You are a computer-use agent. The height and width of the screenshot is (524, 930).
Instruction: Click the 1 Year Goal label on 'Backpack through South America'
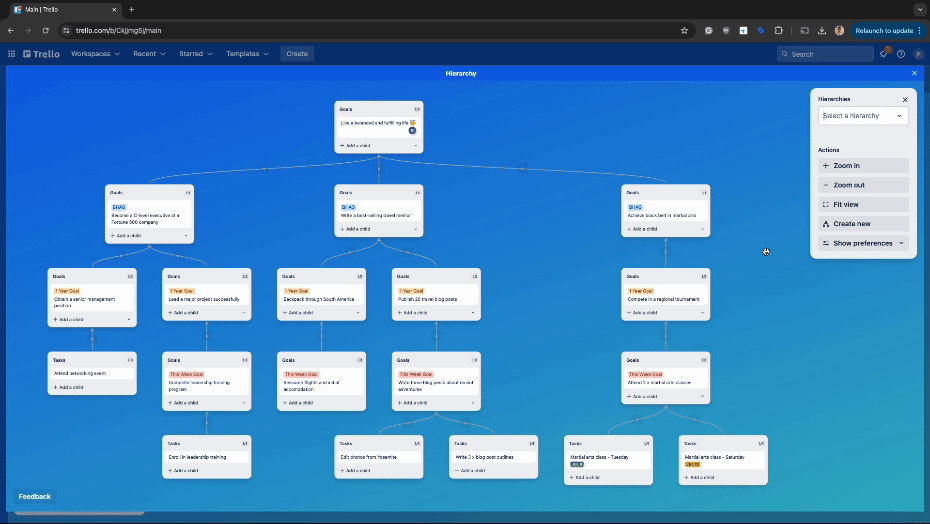[x=296, y=291]
